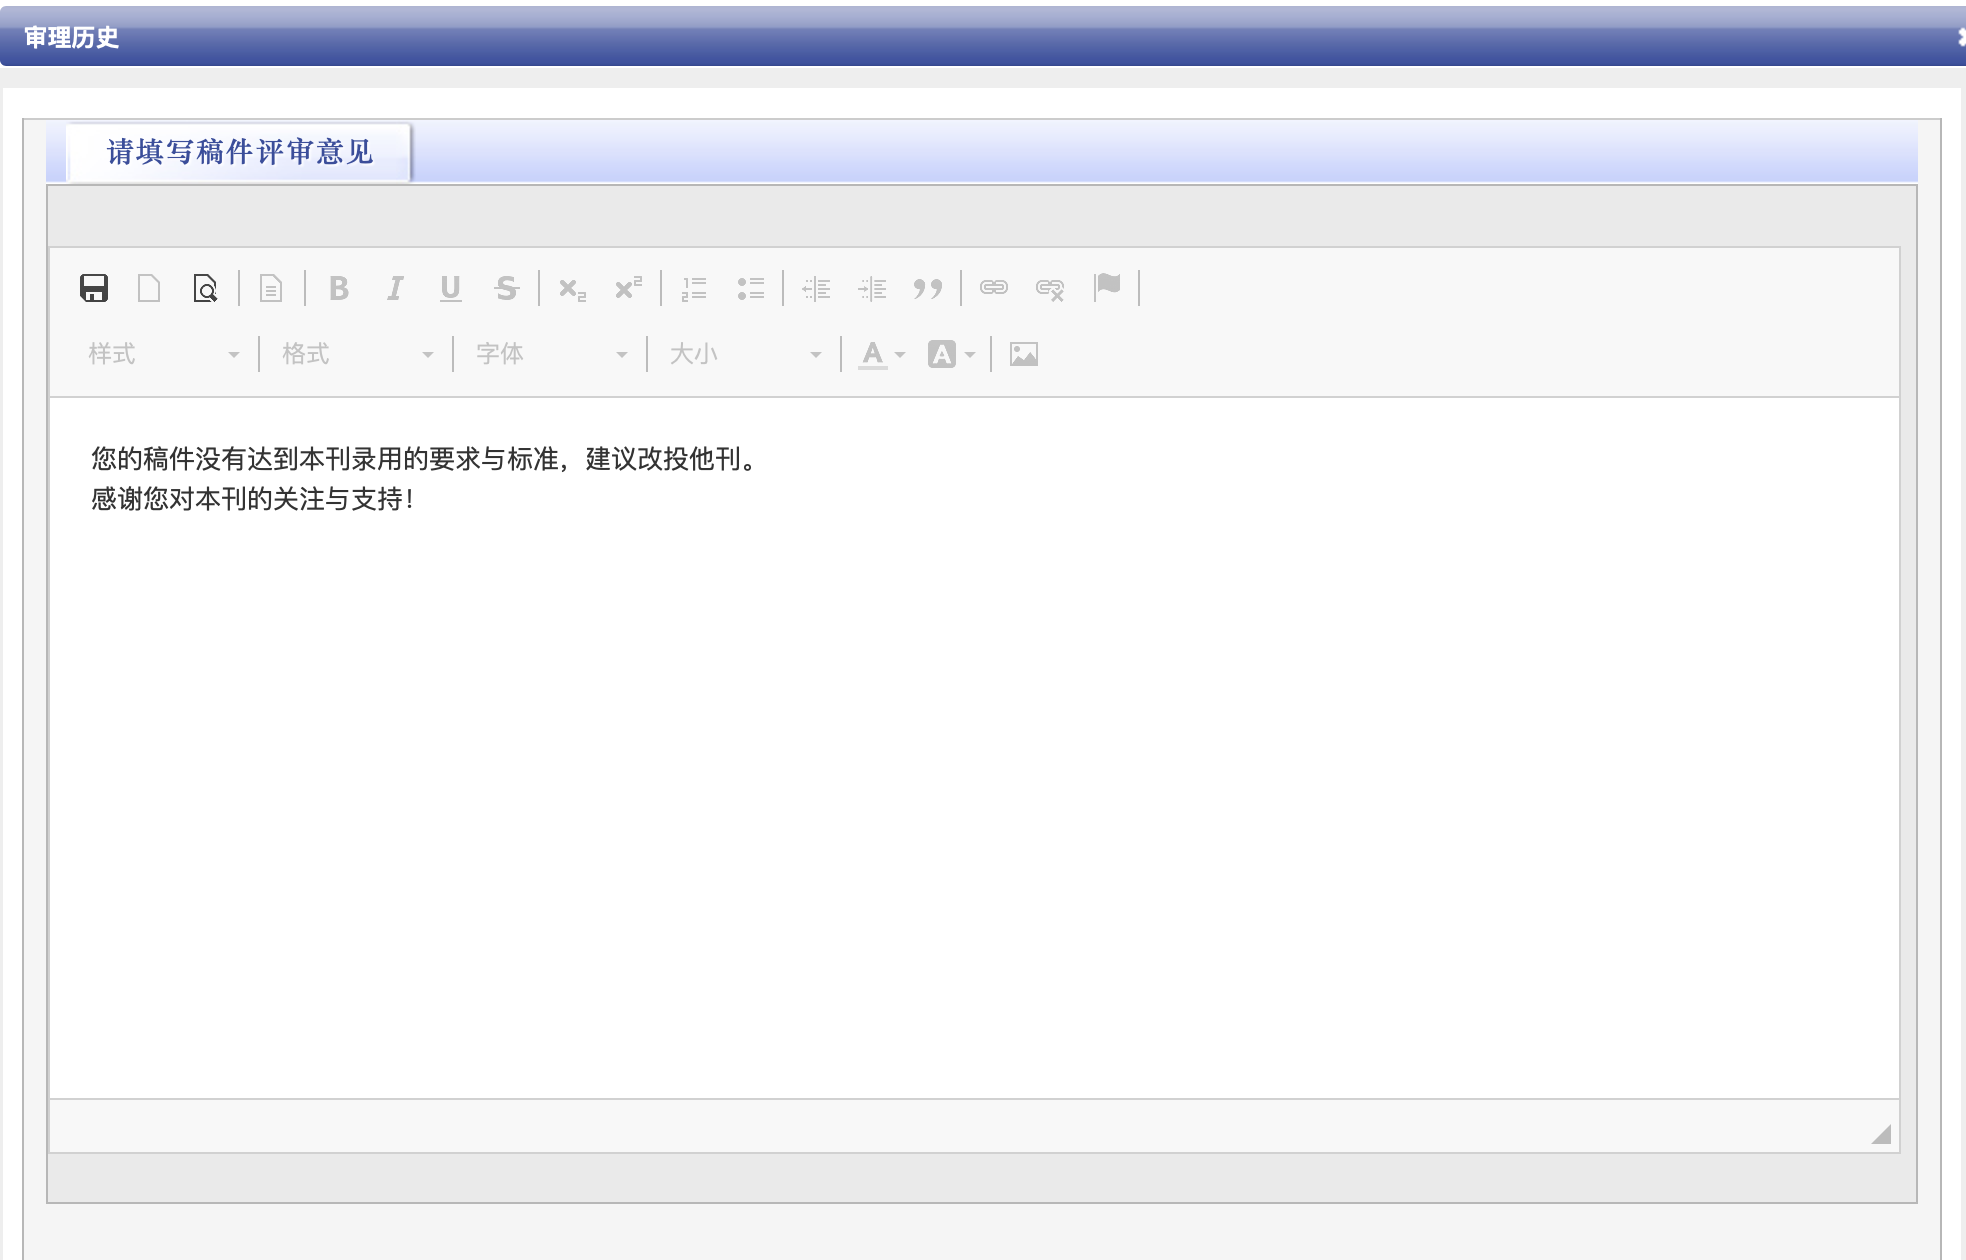Viewport: 1966px width, 1260px height.
Task: Open the Templates icon
Action: tap(271, 288)
